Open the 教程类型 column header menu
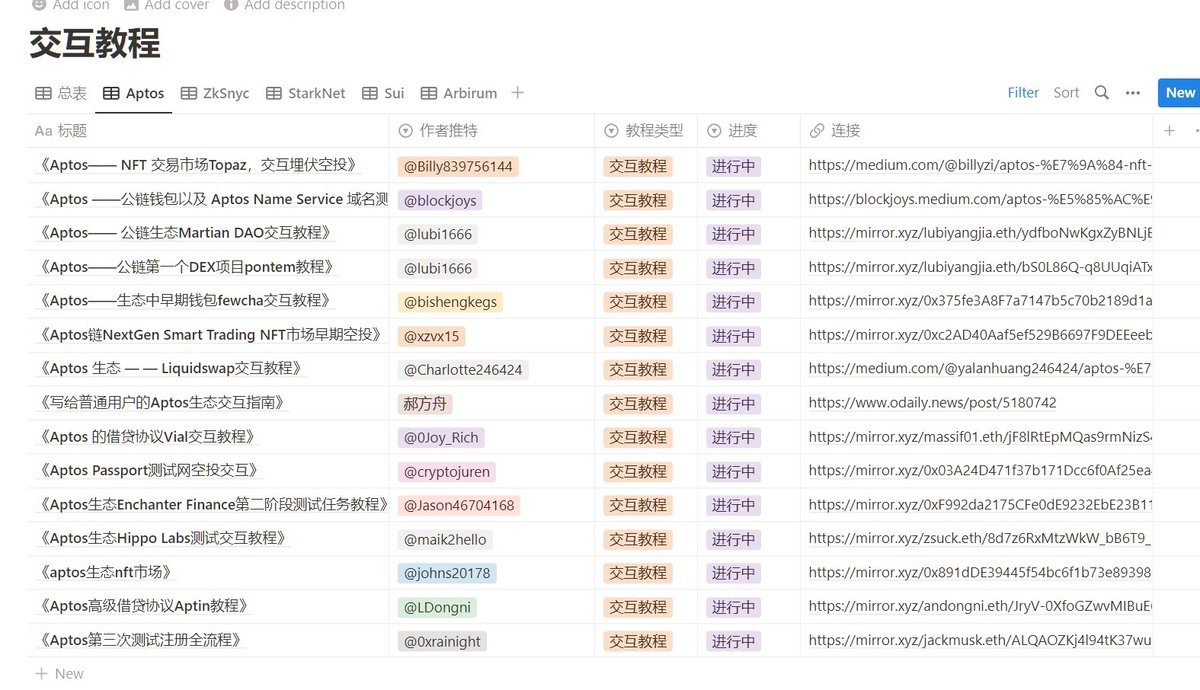The height and width of the screenshot is (690, 1200). click(x=646, y=130)
